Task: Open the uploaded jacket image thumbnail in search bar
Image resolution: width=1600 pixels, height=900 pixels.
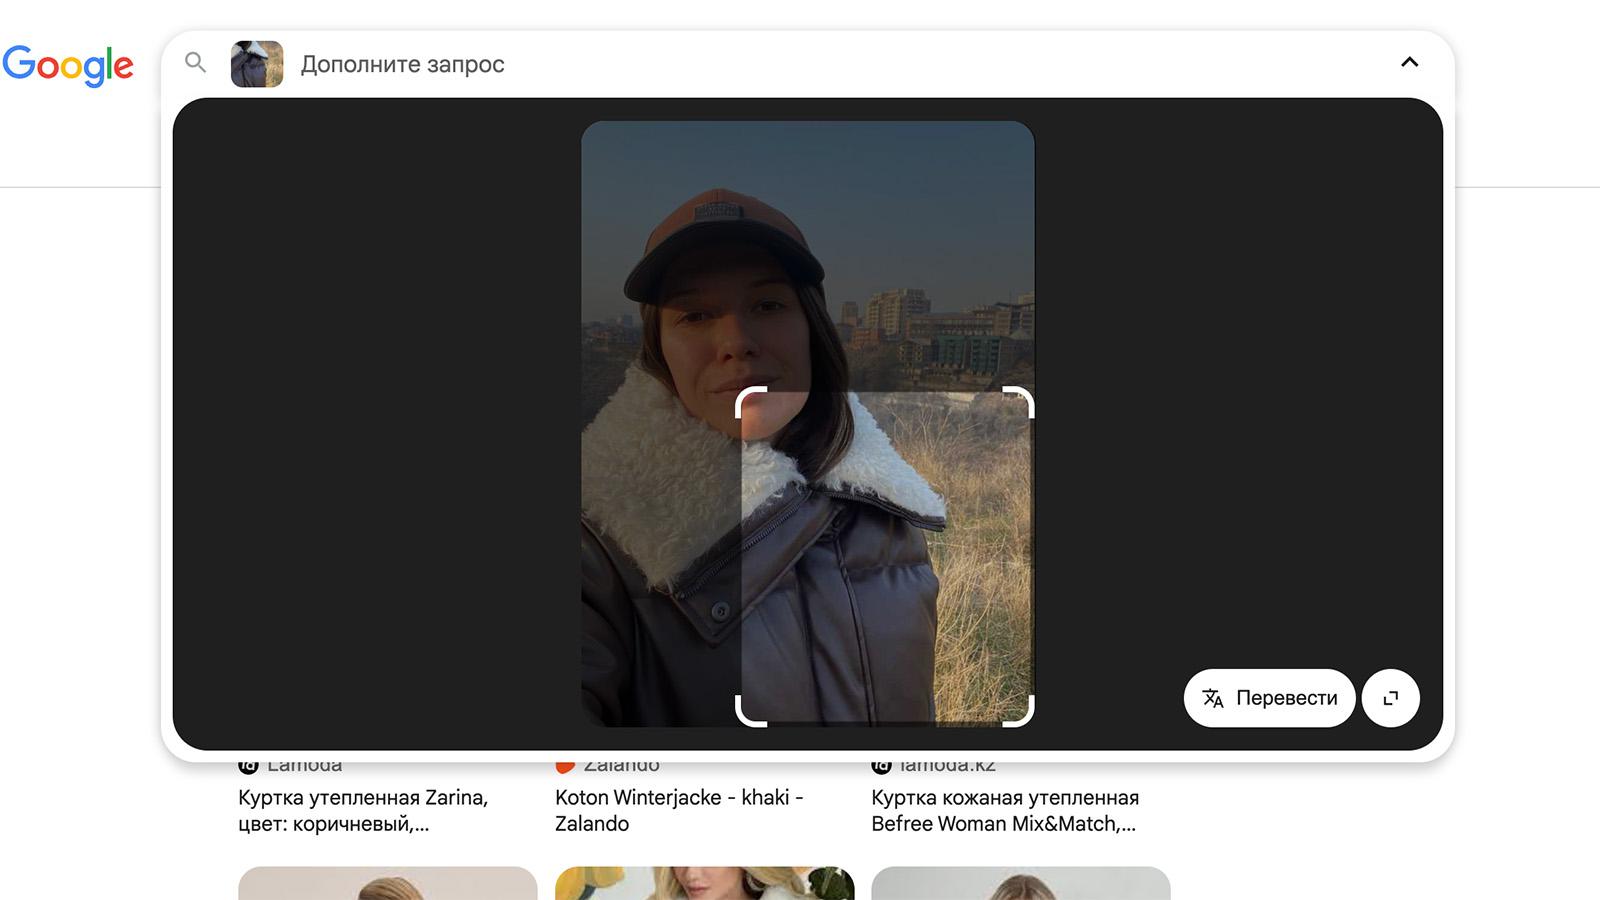Action: click(257, 64)
